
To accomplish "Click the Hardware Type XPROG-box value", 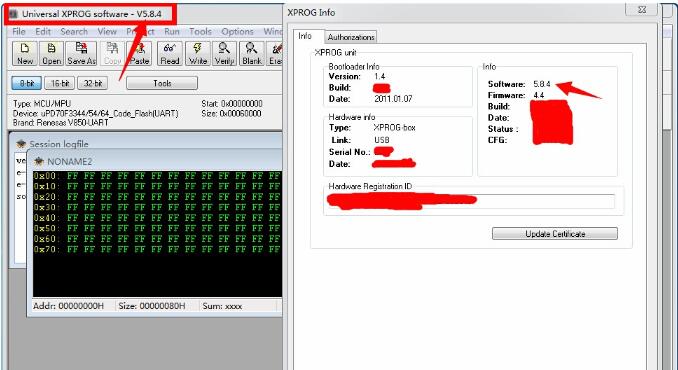I will click(394, 128).
